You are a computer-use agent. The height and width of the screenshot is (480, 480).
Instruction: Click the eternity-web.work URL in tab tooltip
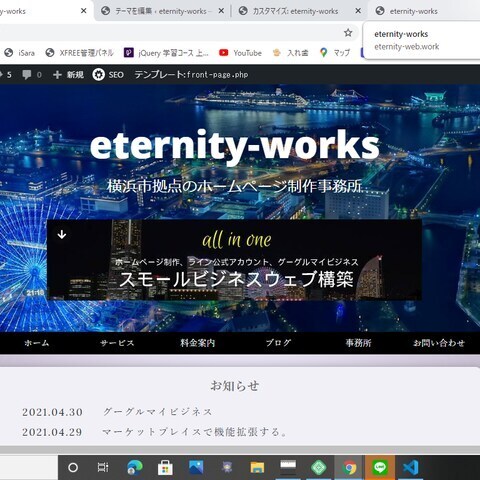pos(407,47)
